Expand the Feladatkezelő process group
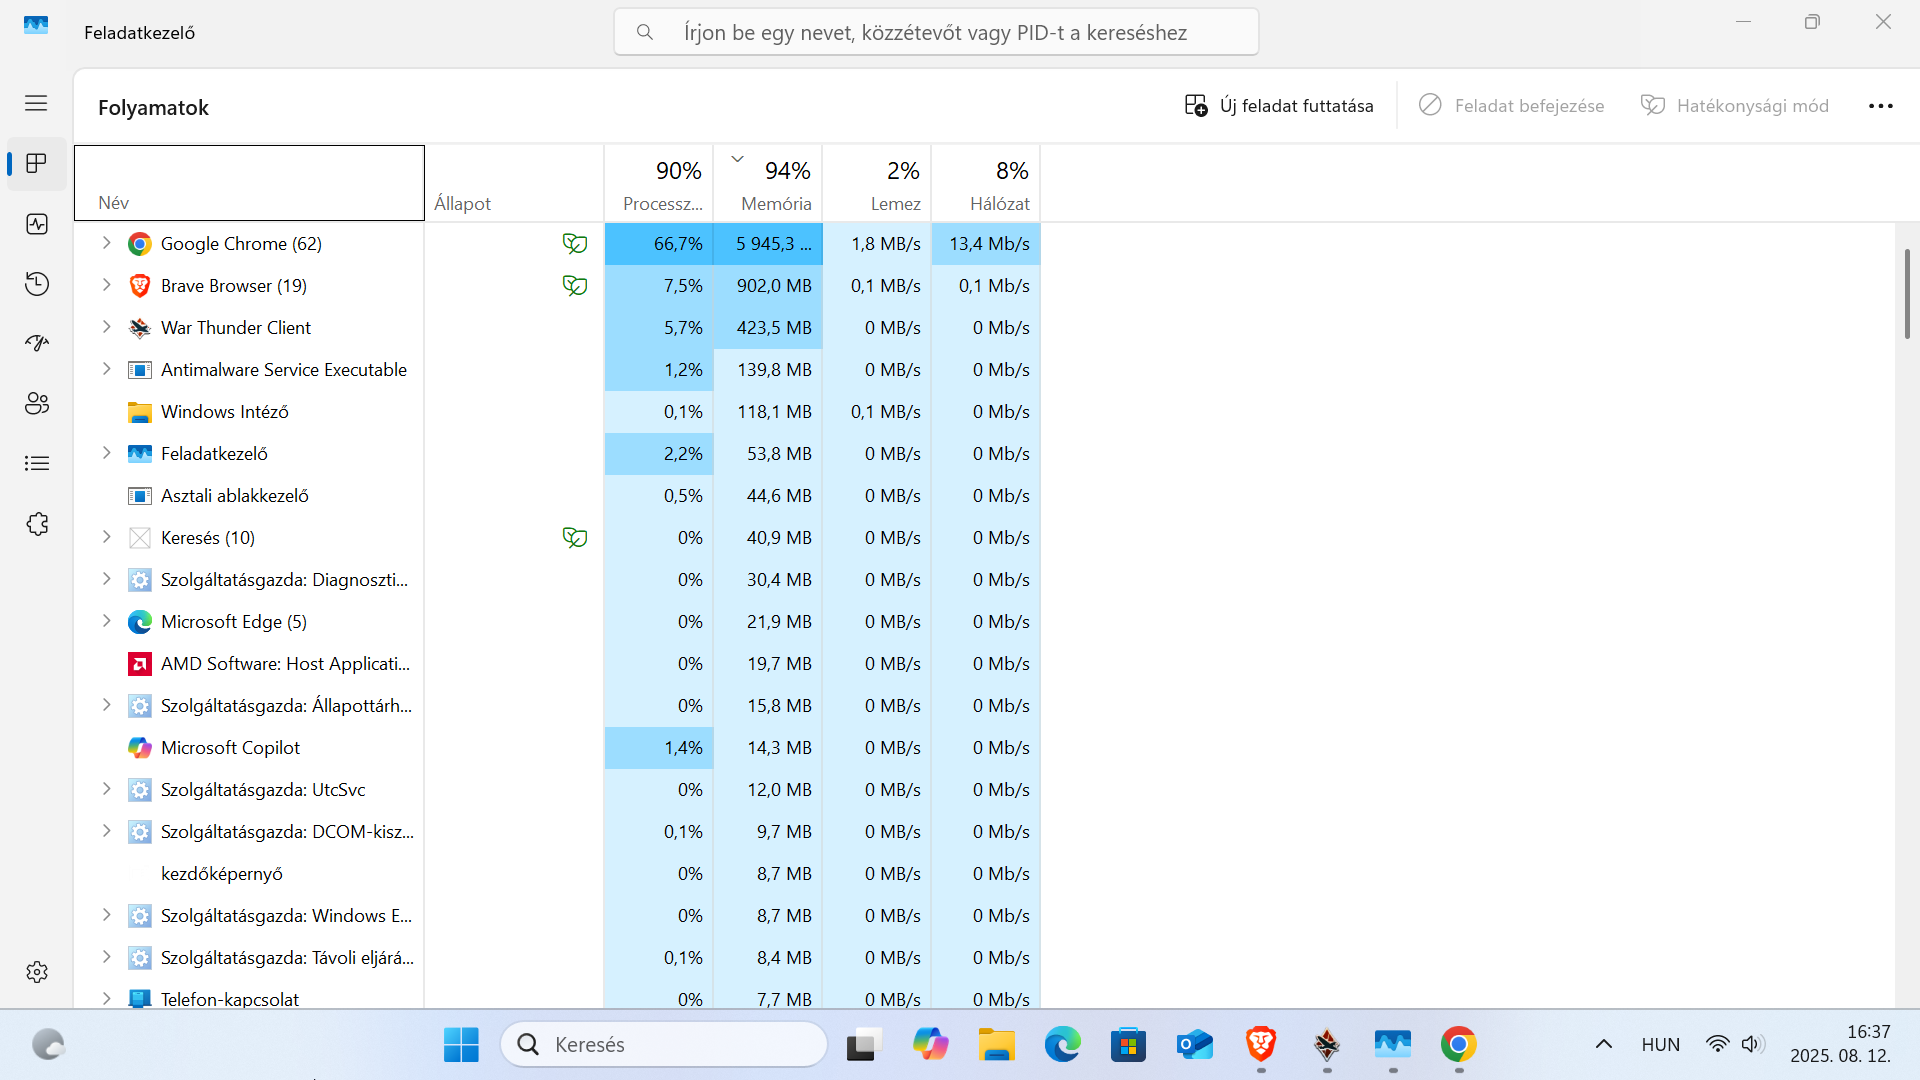The image size is (1920, 1080). tap(106, 453)
